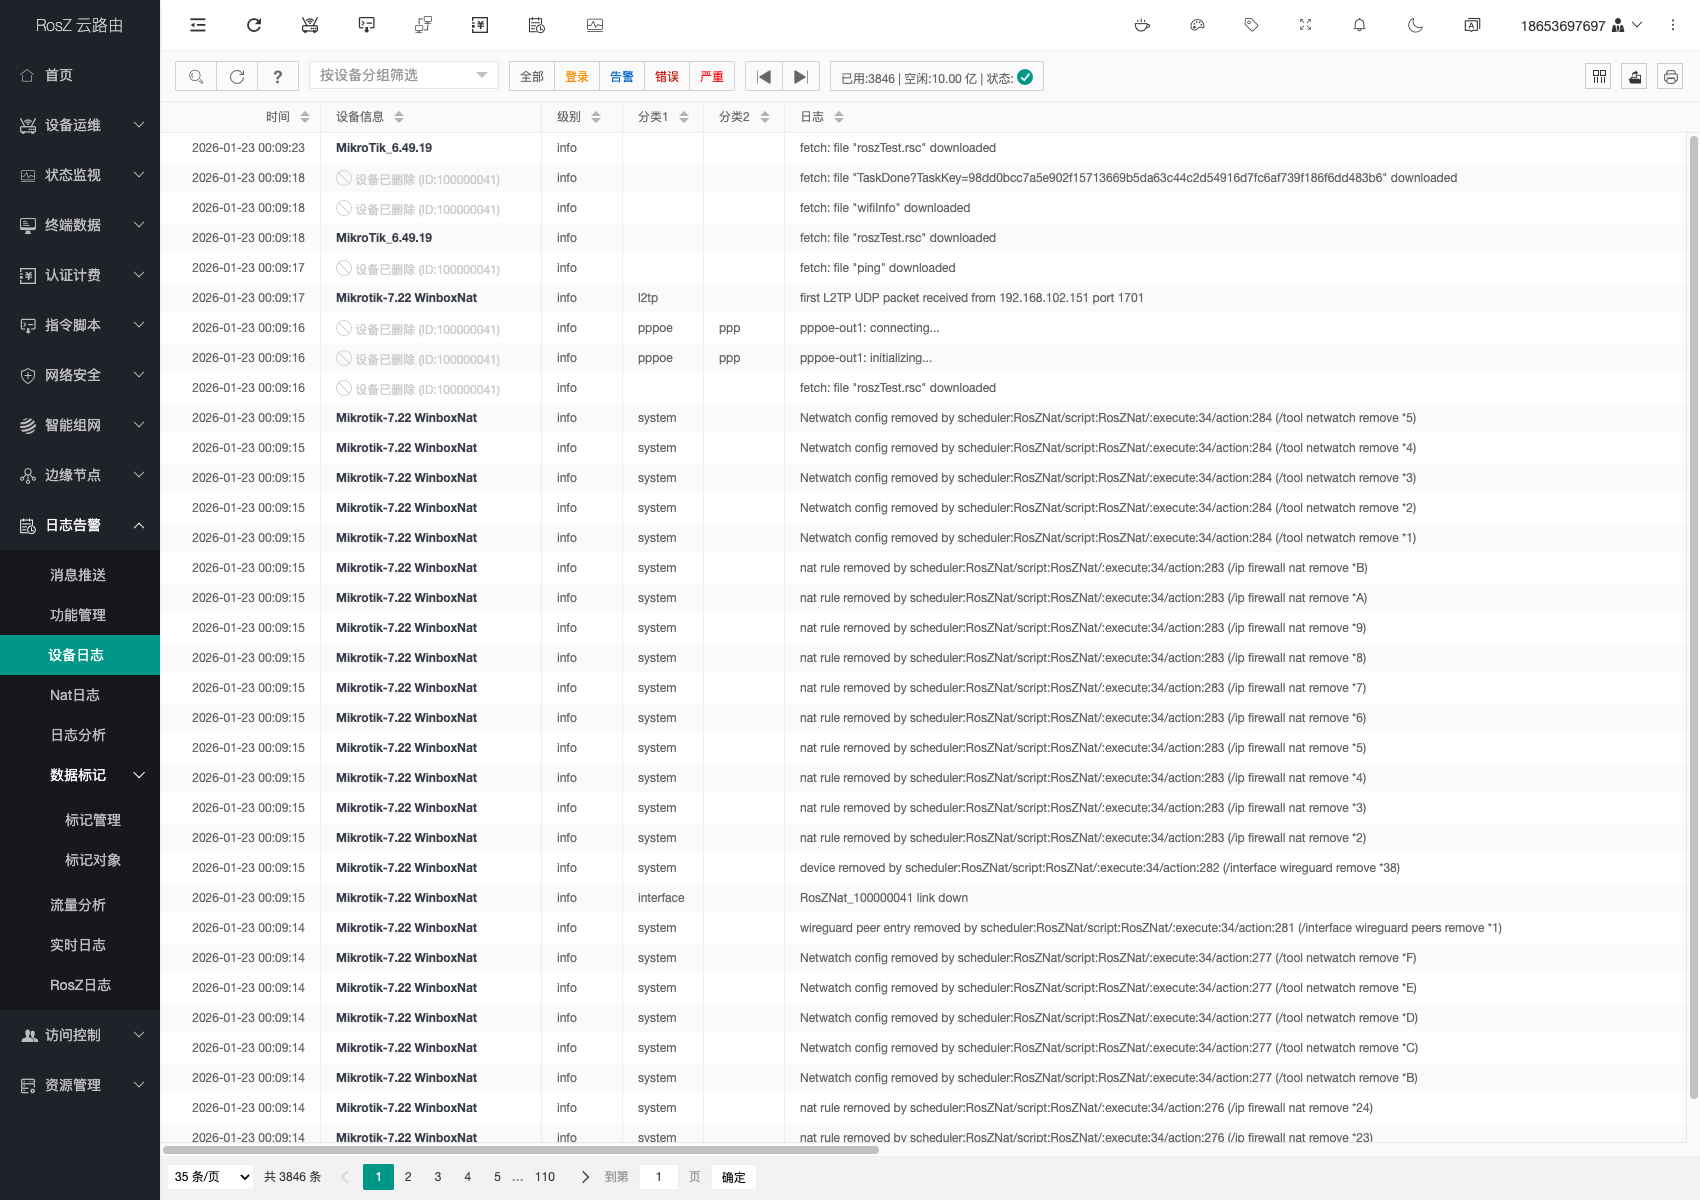
Task: Open the 35 条/页 page size dropdown
Action: (211, 1177)
